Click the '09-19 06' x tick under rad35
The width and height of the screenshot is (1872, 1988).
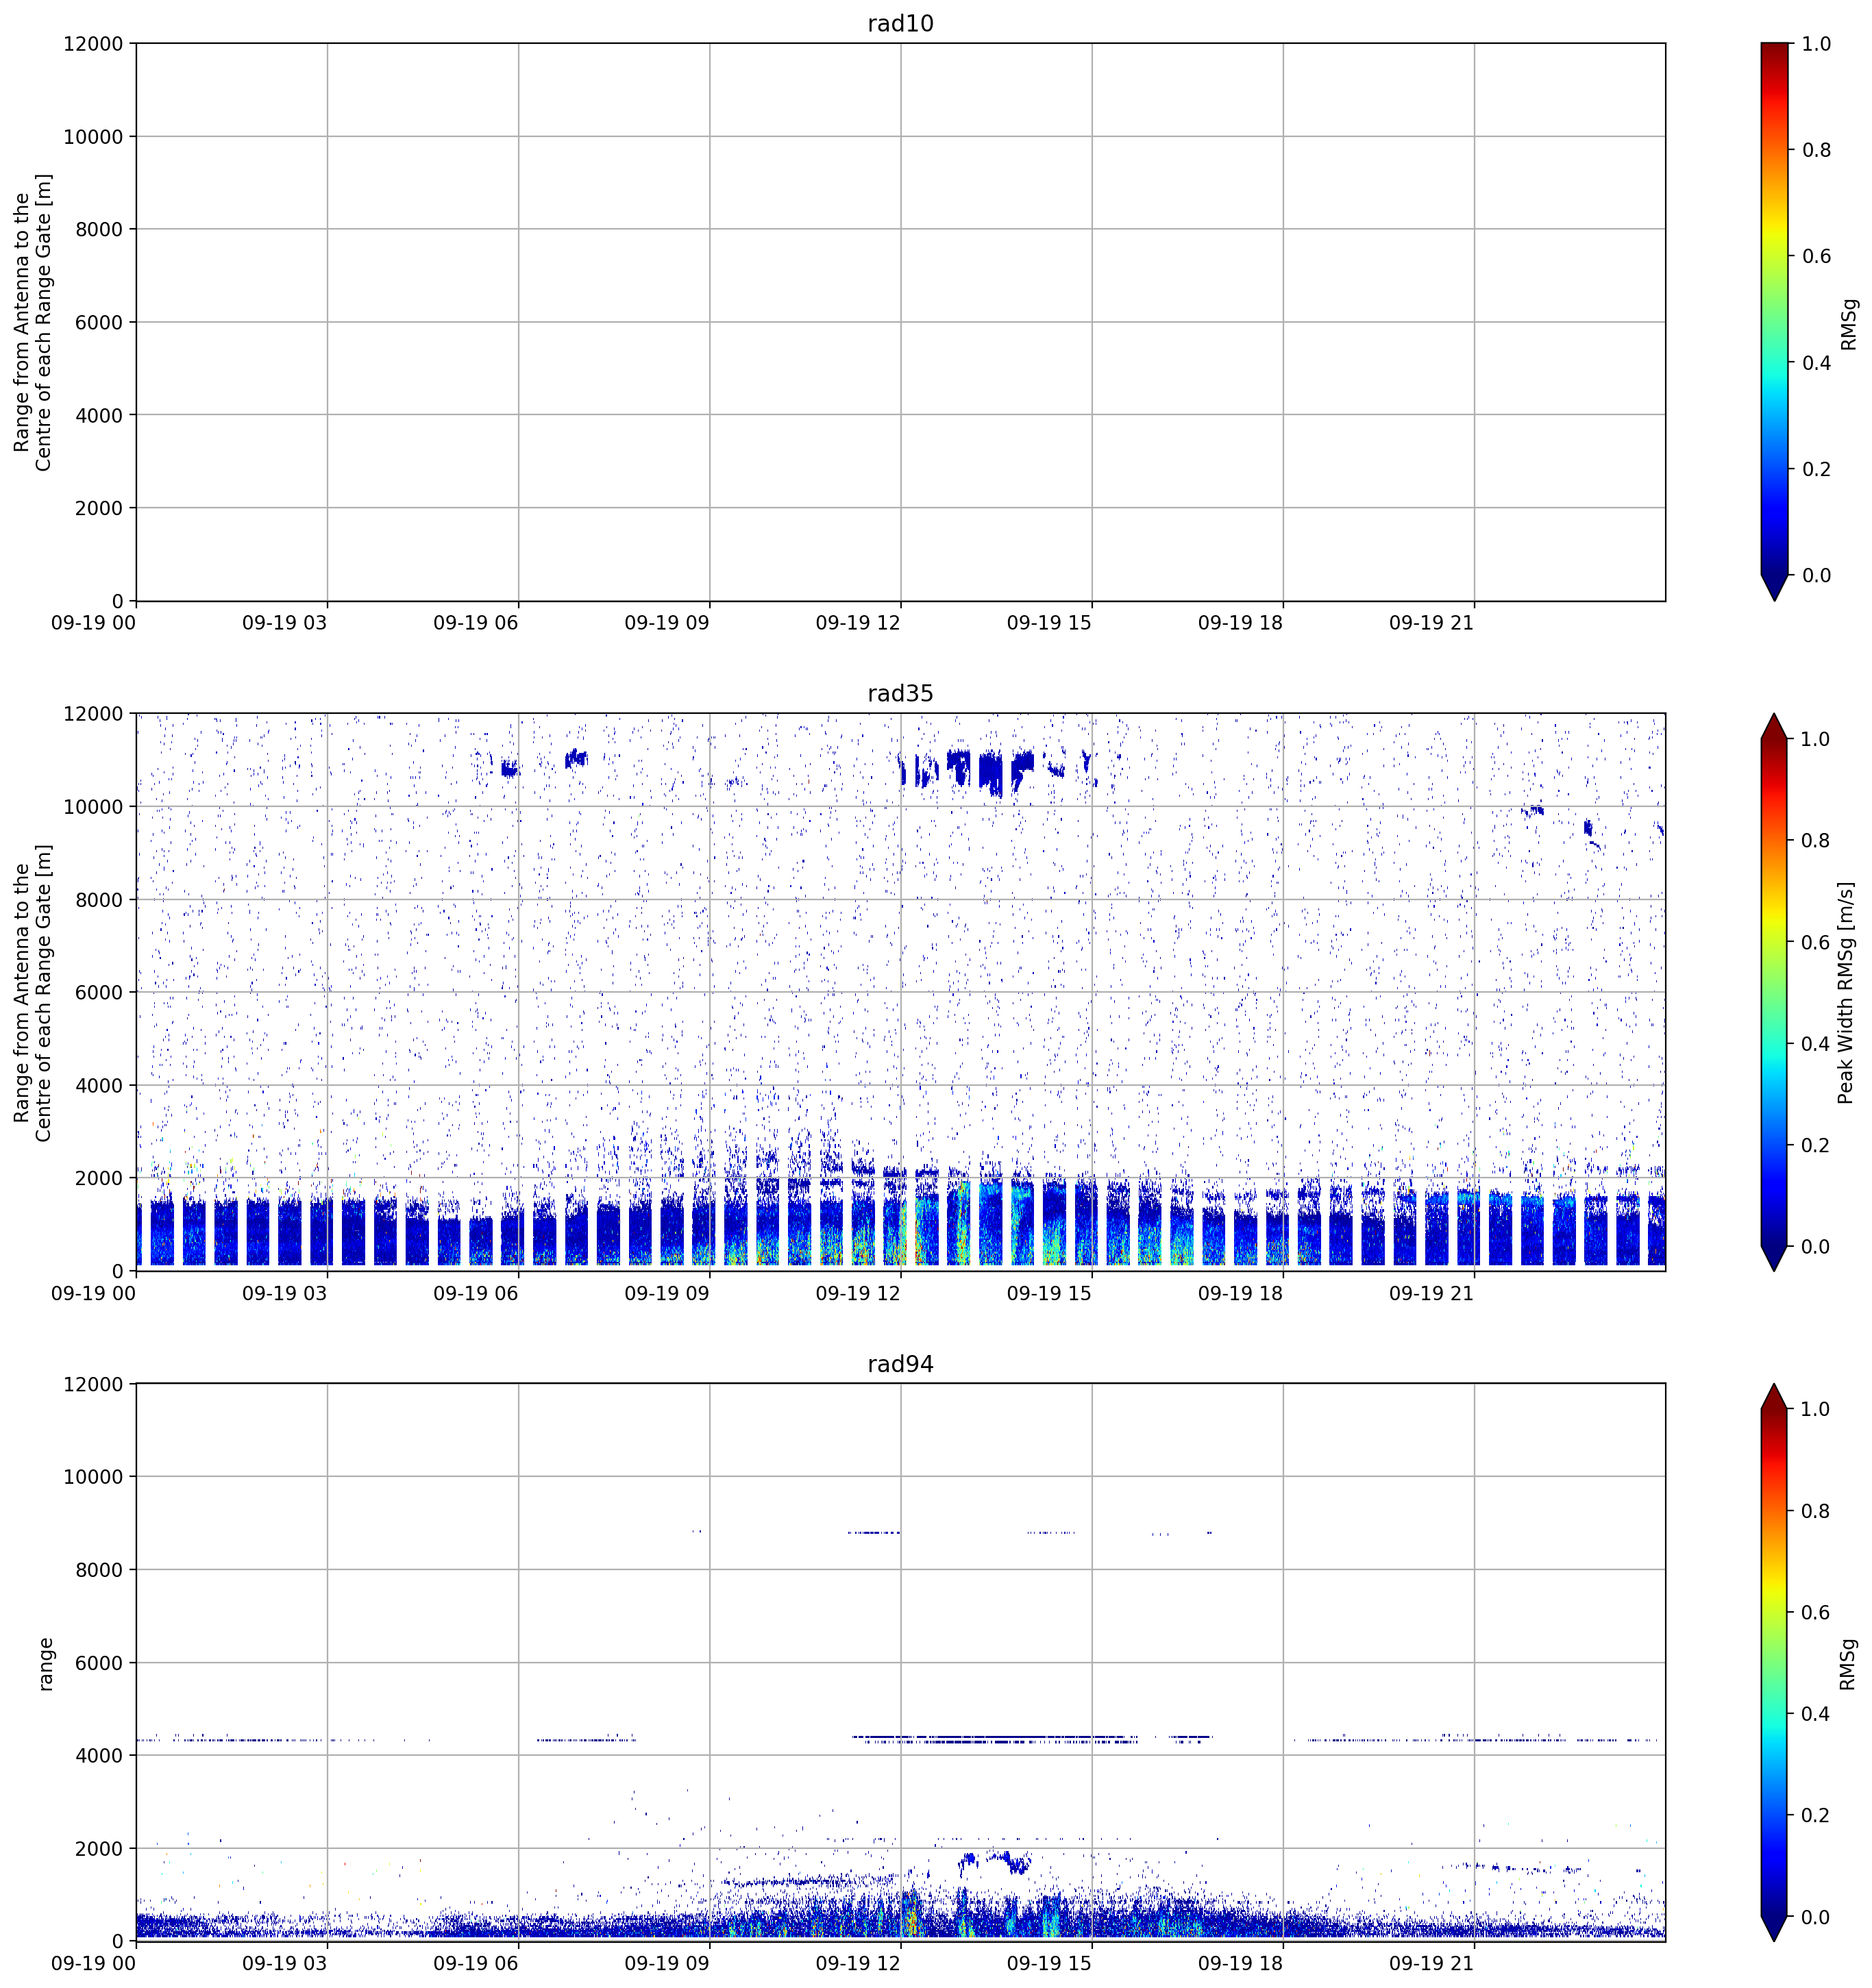pyautogui.click(x=475, y=1293)
